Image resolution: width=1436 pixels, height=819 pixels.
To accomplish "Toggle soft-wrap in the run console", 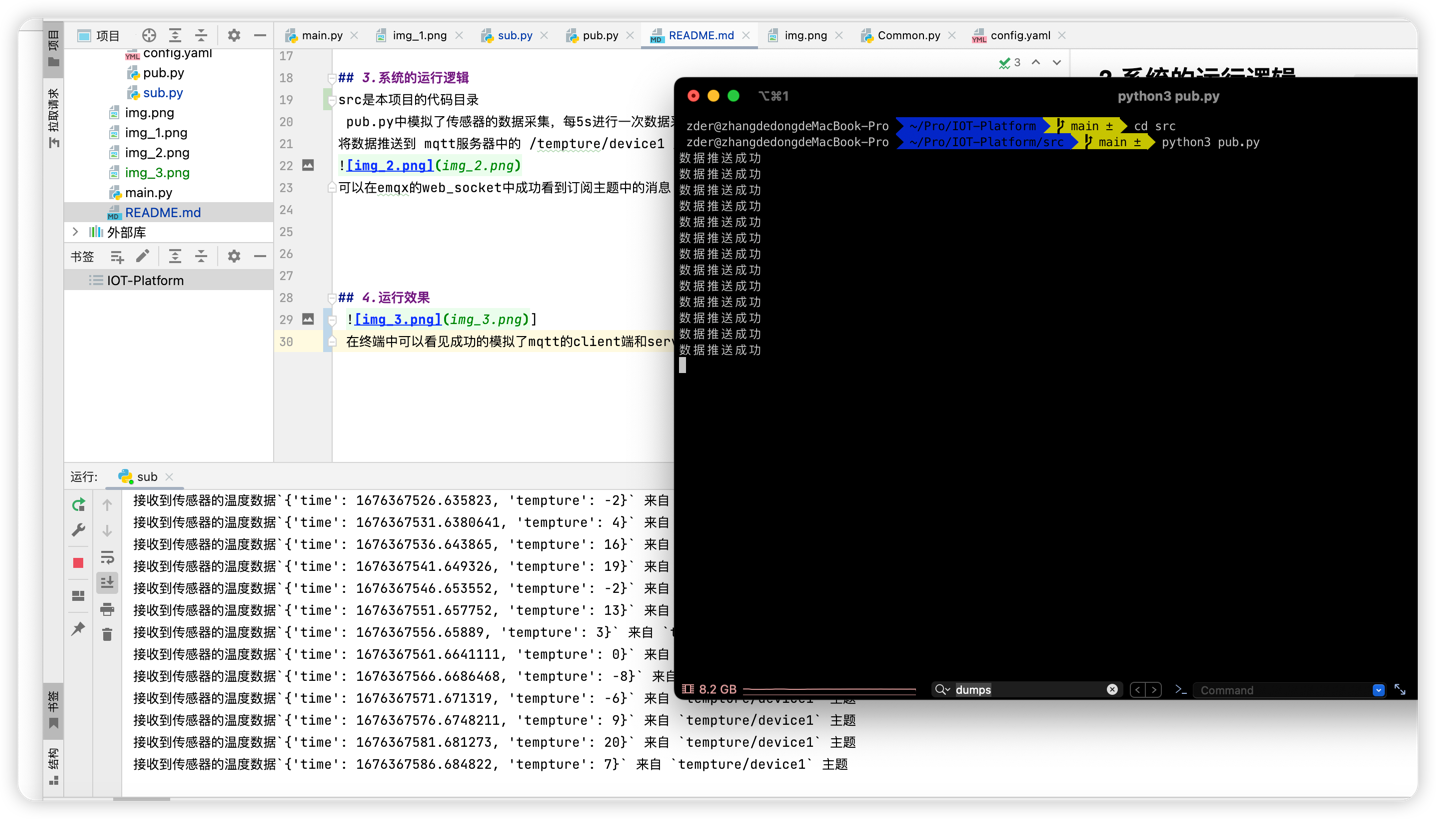I will click(x=107, y=557).
